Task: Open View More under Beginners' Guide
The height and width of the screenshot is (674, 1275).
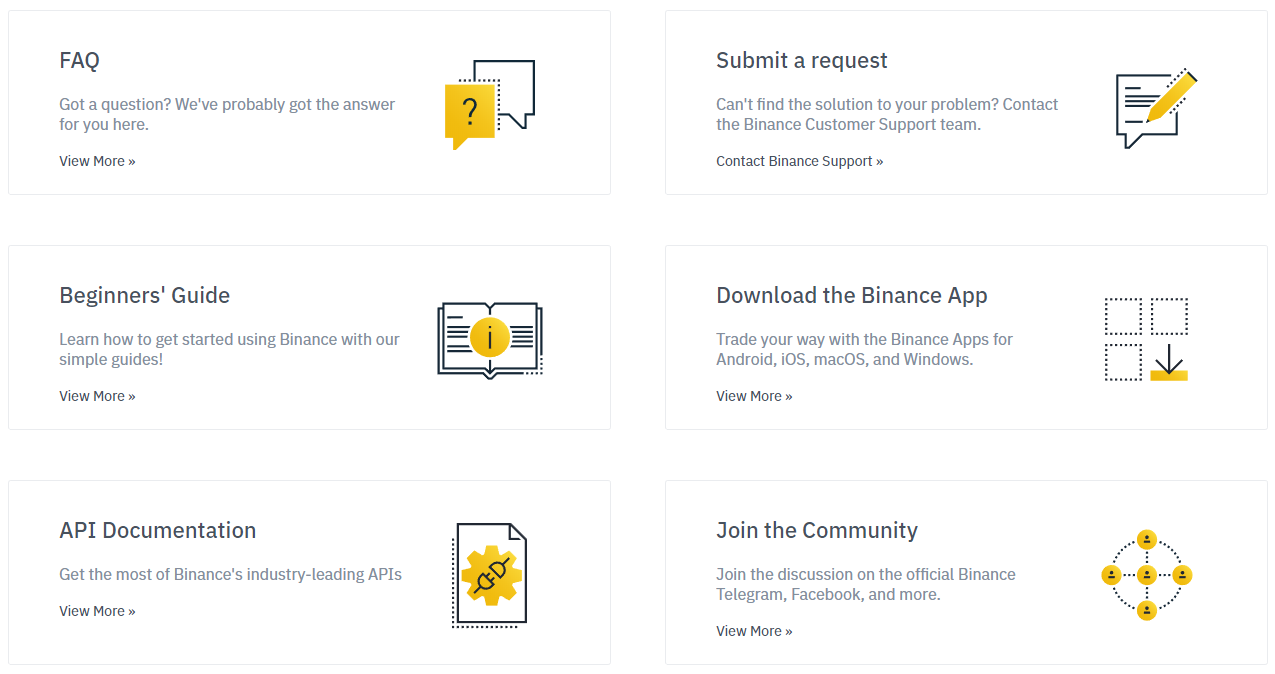Action: click(97, 396)
